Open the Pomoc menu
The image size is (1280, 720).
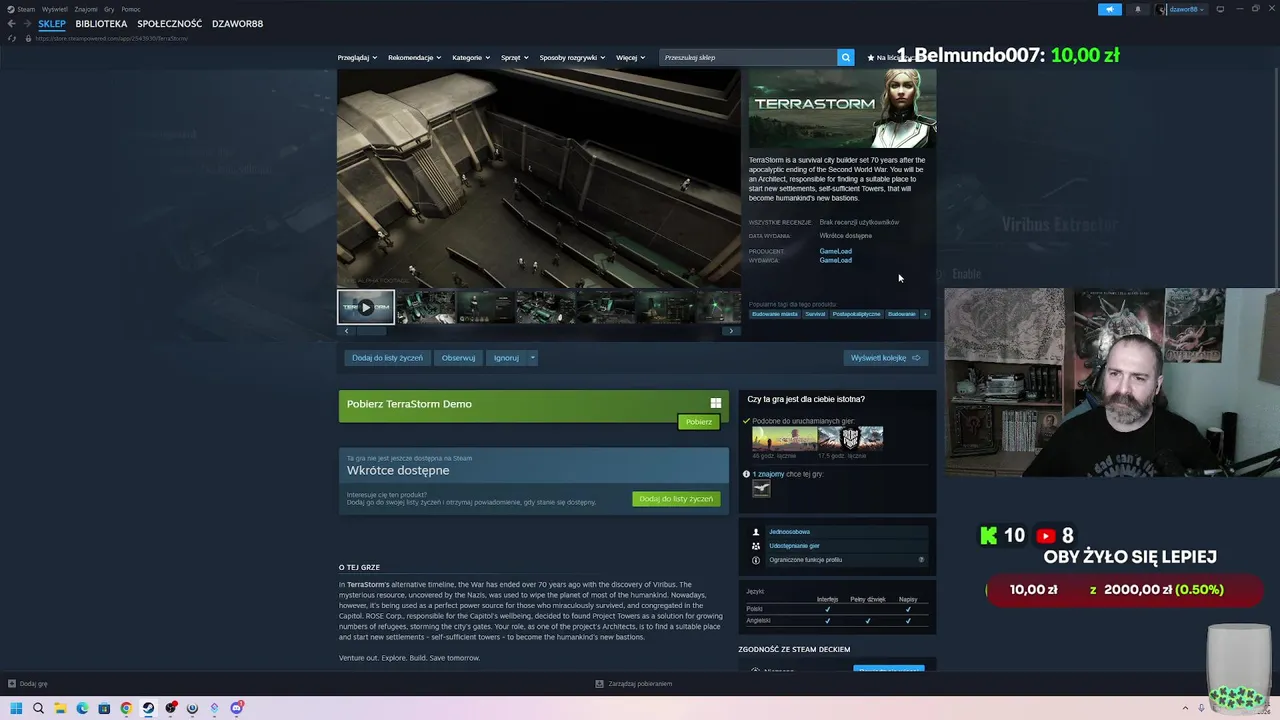(131, 9)
